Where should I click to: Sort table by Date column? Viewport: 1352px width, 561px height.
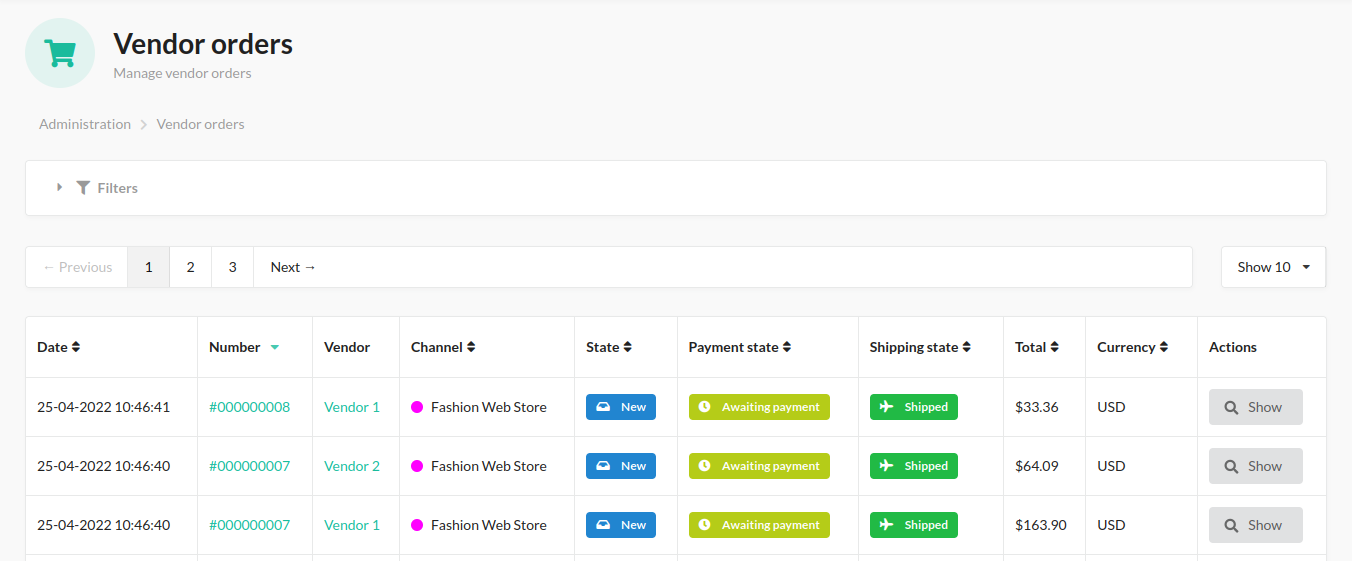tap(58, 347)
